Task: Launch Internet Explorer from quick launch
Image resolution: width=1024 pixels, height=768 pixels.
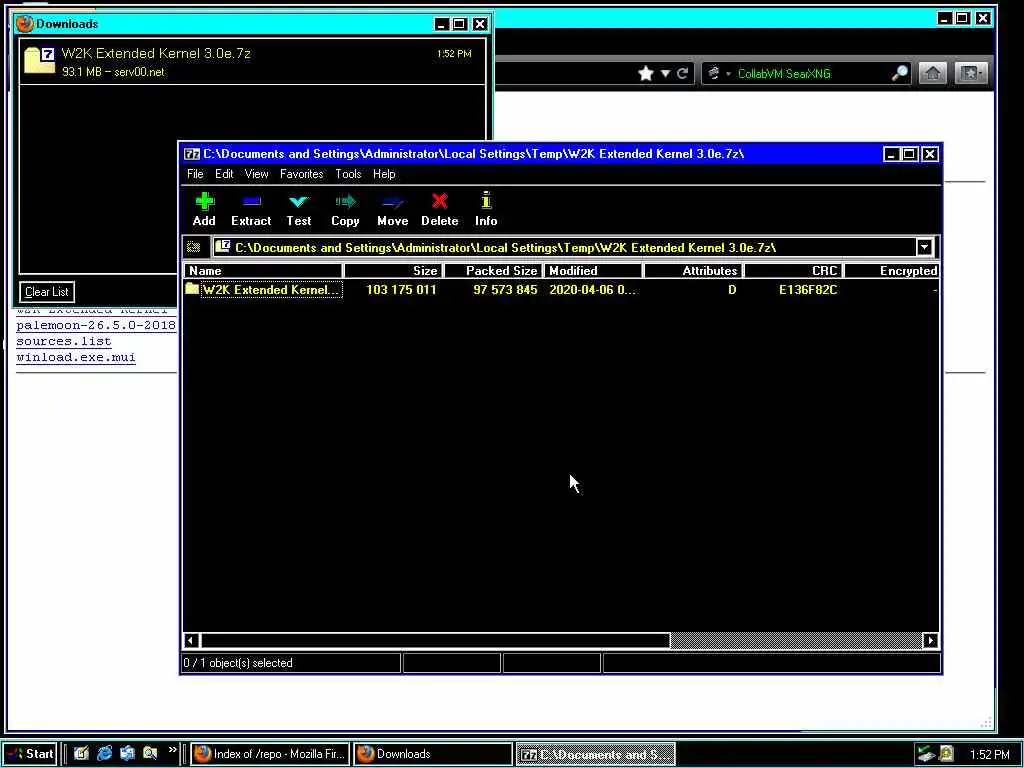Action: tap(104, 754)
